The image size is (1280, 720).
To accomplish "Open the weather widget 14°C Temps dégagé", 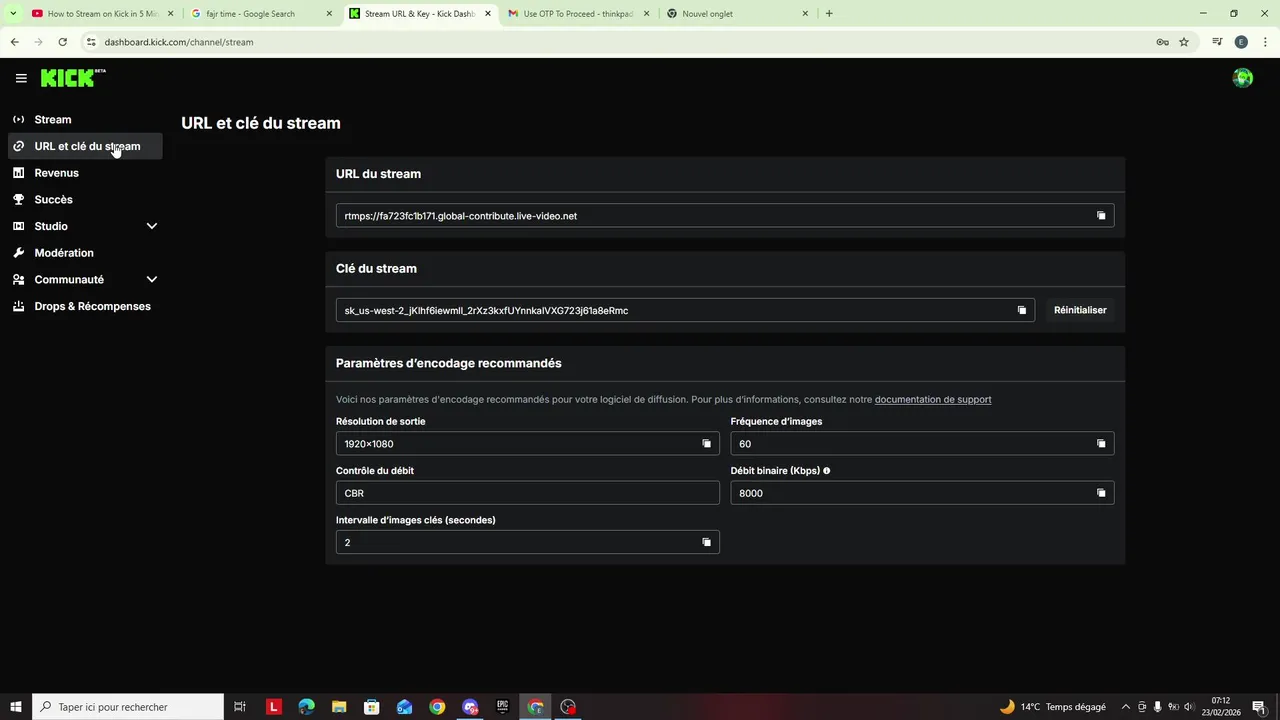I will click(x=1052, y=707).
